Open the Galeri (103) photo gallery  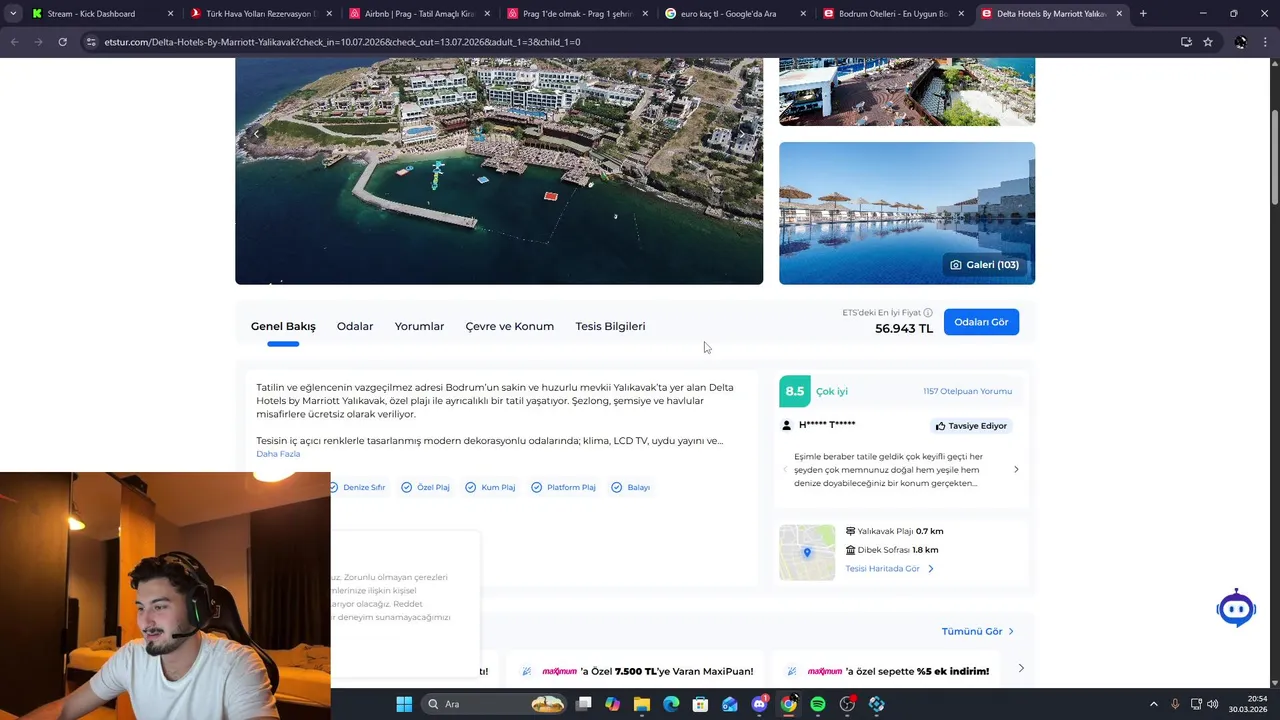coord(985,265)
